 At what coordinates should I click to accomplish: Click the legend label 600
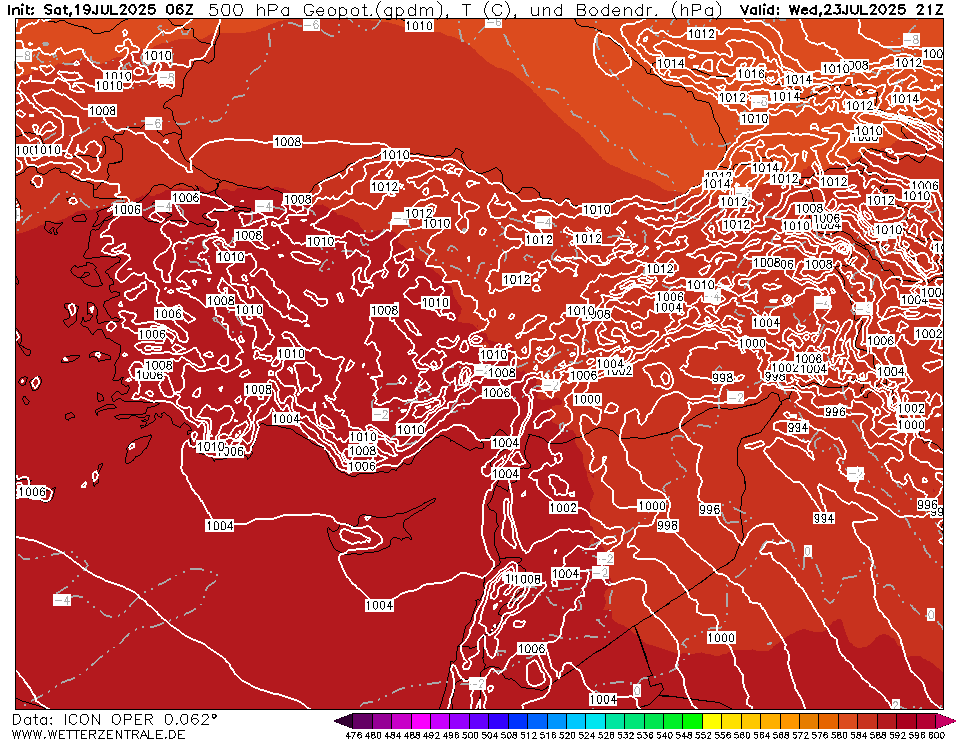click(x=936, y=735)
